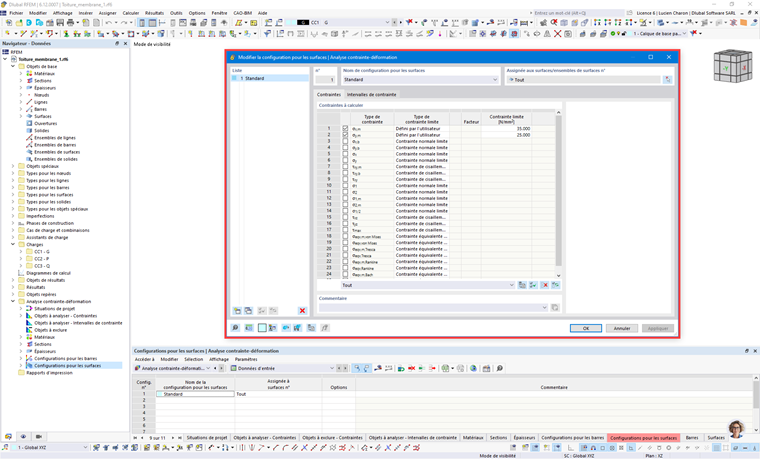The image size is (760, 459).
Task: Click the new configuration icon under Liste
Action: 237,311
